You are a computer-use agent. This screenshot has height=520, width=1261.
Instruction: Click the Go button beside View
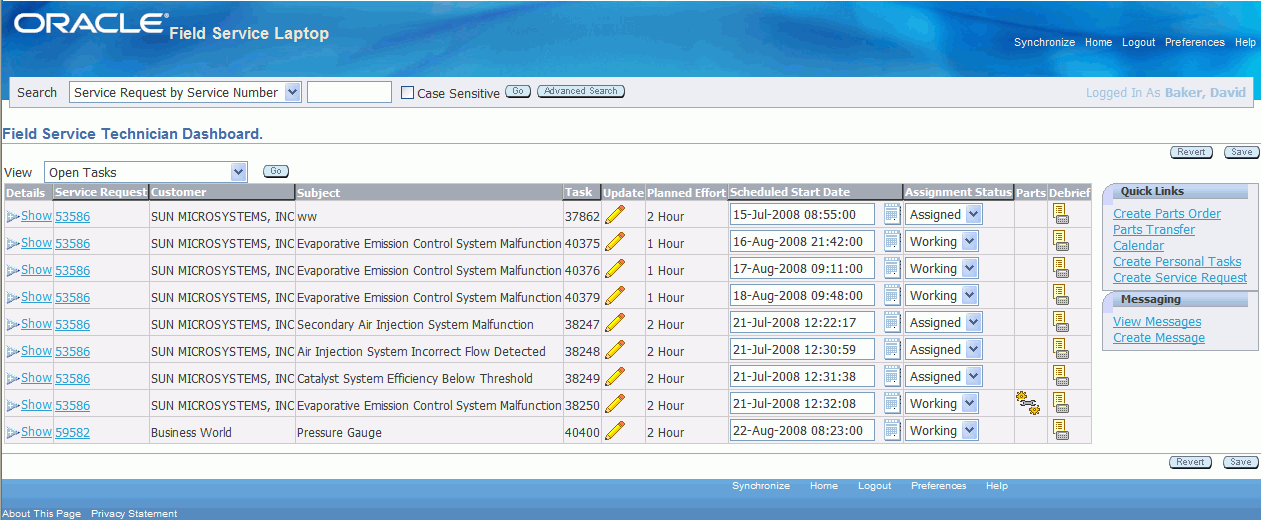pos(276,171)
